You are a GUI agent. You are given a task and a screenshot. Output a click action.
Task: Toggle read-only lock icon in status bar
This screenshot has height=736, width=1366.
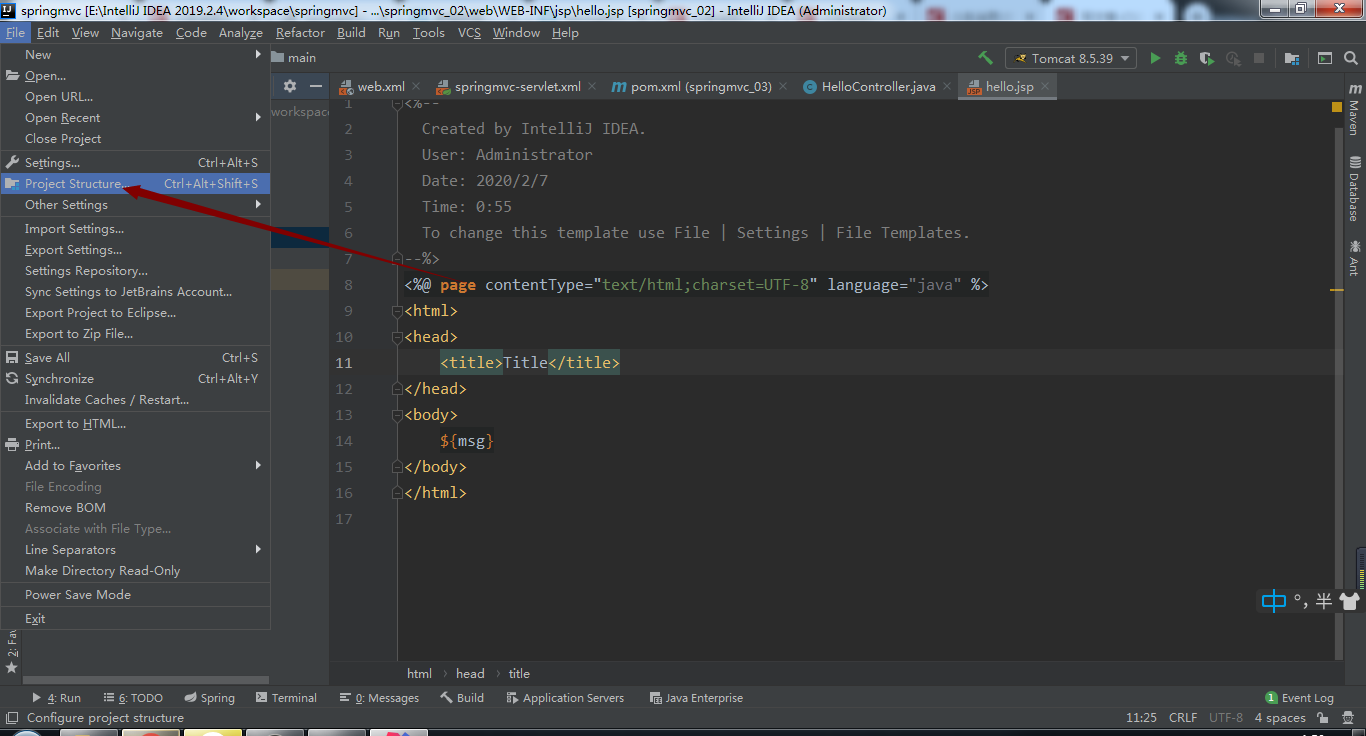(x=1324, y=718)
